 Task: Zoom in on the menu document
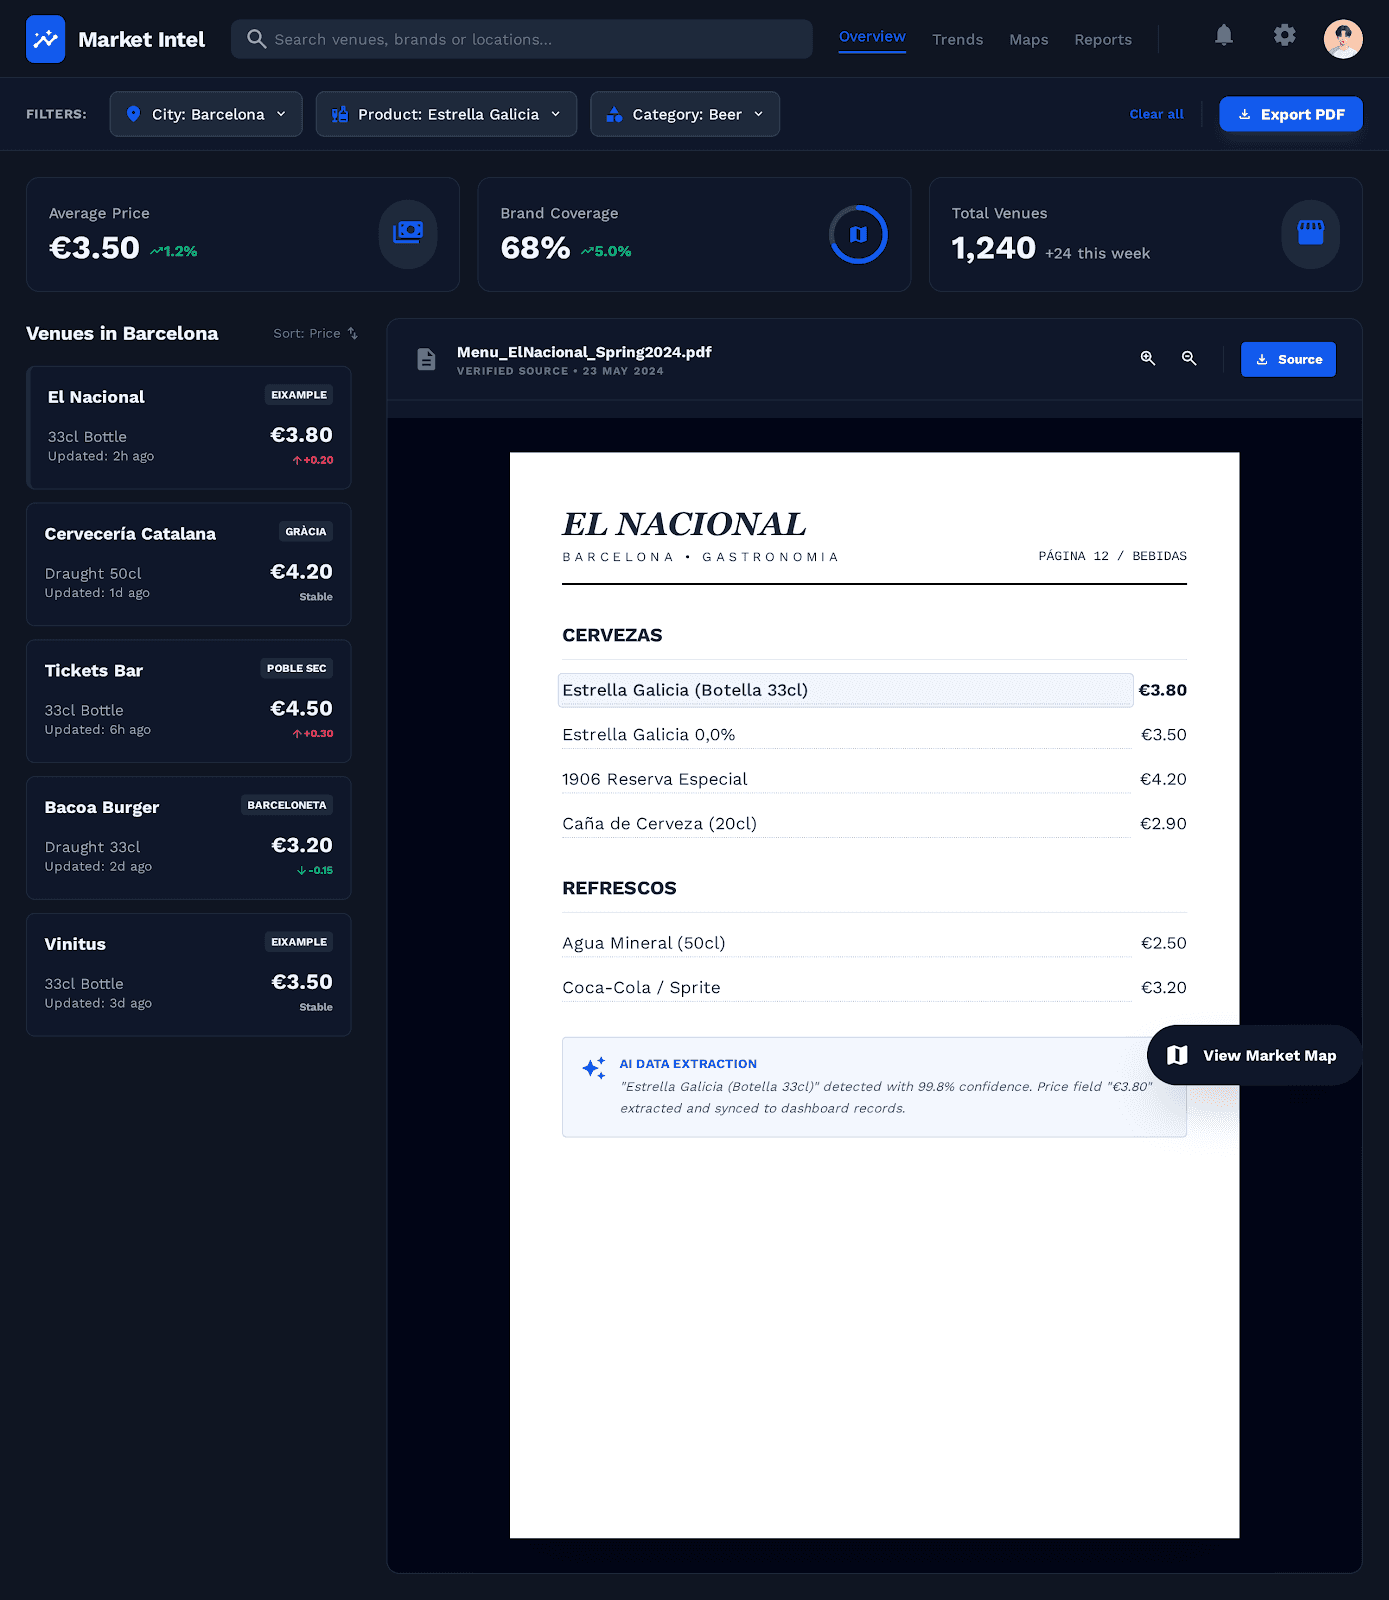[1148, 359]
